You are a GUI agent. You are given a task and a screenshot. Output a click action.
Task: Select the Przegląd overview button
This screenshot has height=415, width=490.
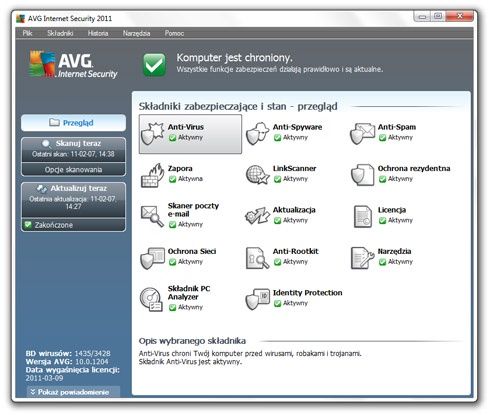(73, 123)
